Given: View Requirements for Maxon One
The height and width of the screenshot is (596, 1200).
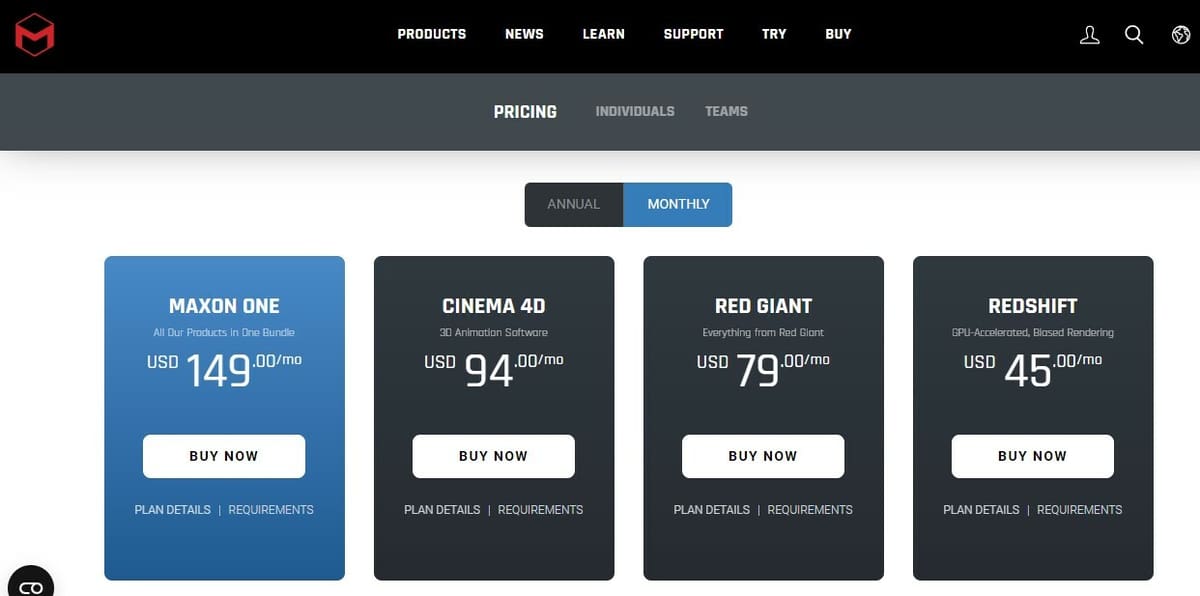Looking at the screenshot, I should [x=271, y=510].
